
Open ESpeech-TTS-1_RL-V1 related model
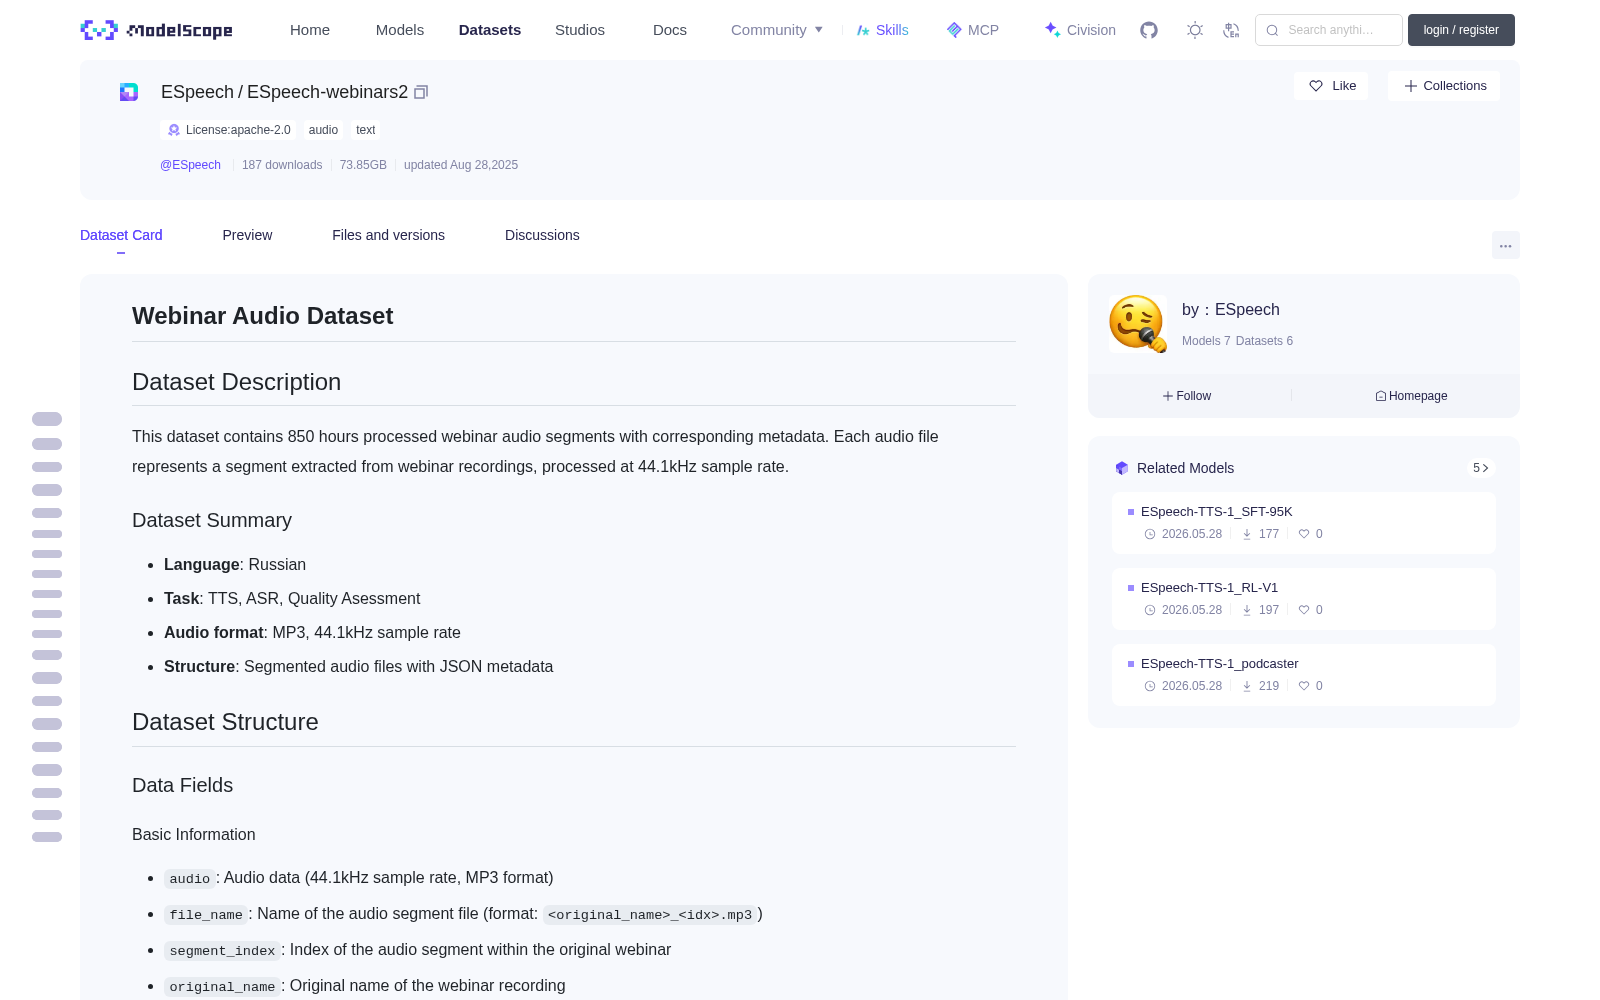1304,599
